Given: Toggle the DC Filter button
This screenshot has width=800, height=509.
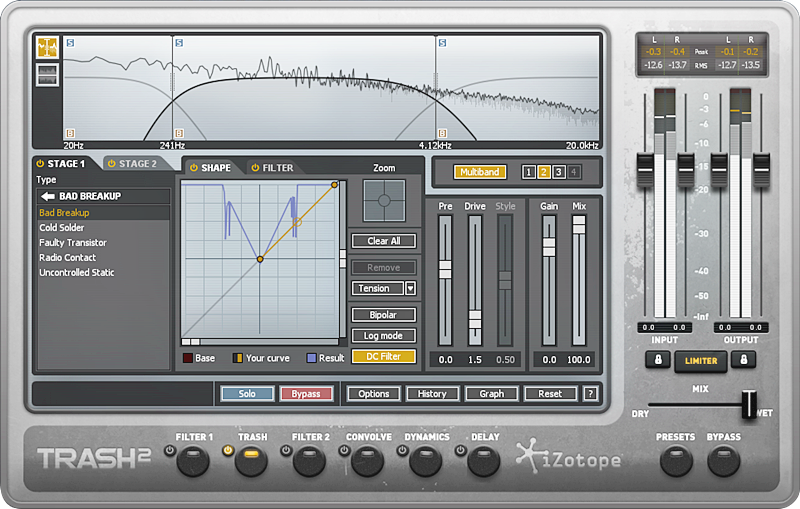Looking at the screenshot, I should [x=384, y=357].
